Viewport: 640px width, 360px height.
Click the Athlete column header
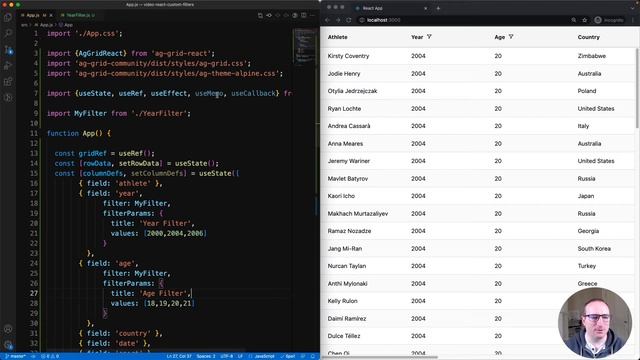coord(338,37)
